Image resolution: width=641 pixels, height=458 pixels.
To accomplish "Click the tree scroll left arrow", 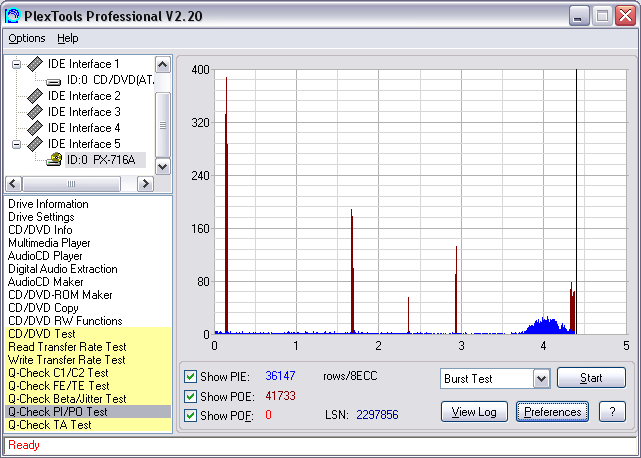I will [x=13, y=184].
